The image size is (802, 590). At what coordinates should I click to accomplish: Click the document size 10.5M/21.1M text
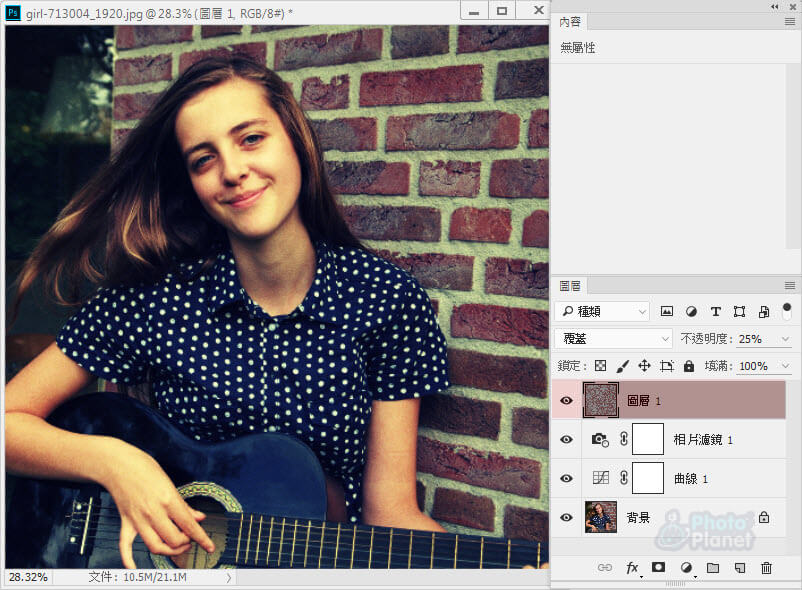tap(155, 577)
